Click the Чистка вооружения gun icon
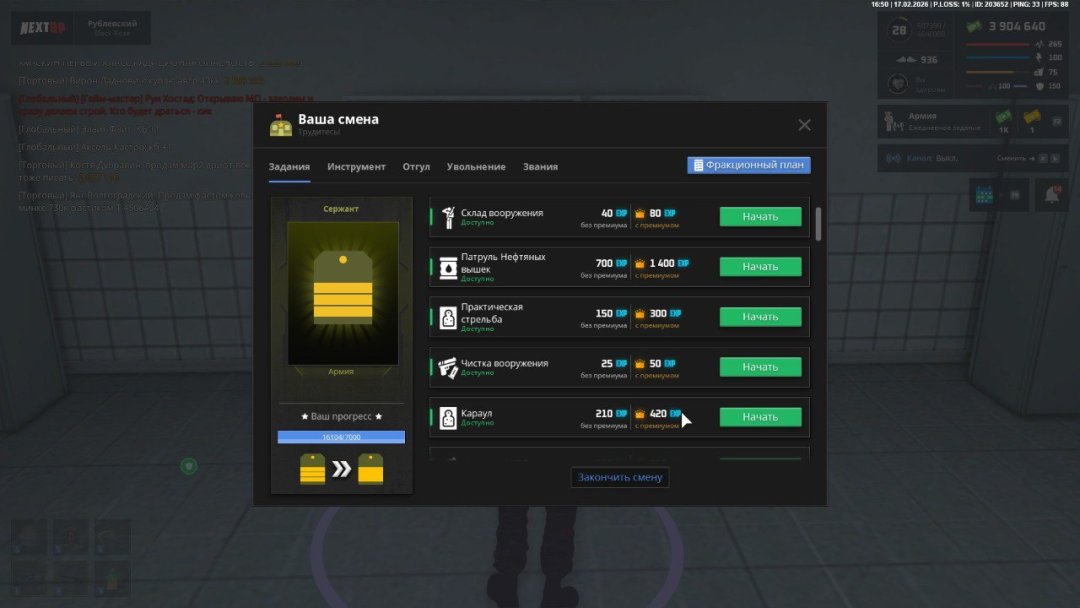Viewport: 1080px width, 608px height. click(x=448, y=367)
